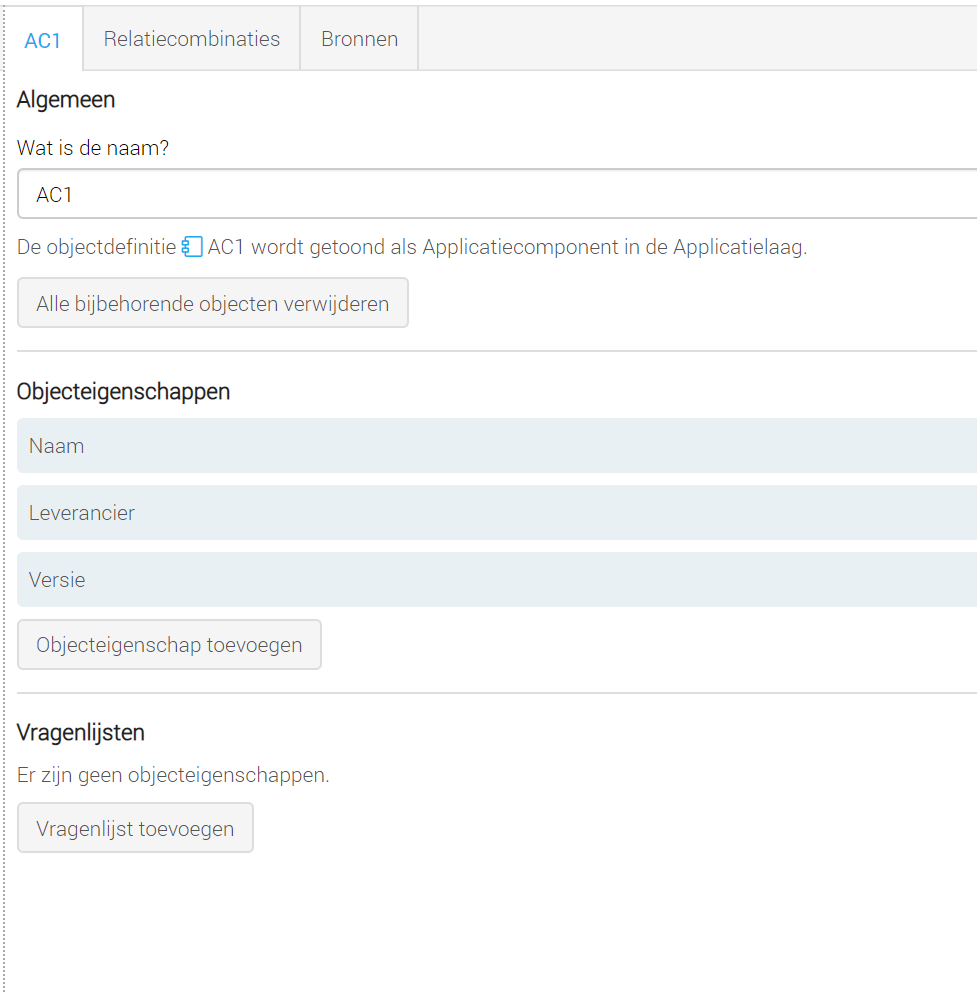Click 'Er zijn geen objecteigenschappen.' text
Screen dimensions: 977x993
pyautogui.click(x=173, y=775)
